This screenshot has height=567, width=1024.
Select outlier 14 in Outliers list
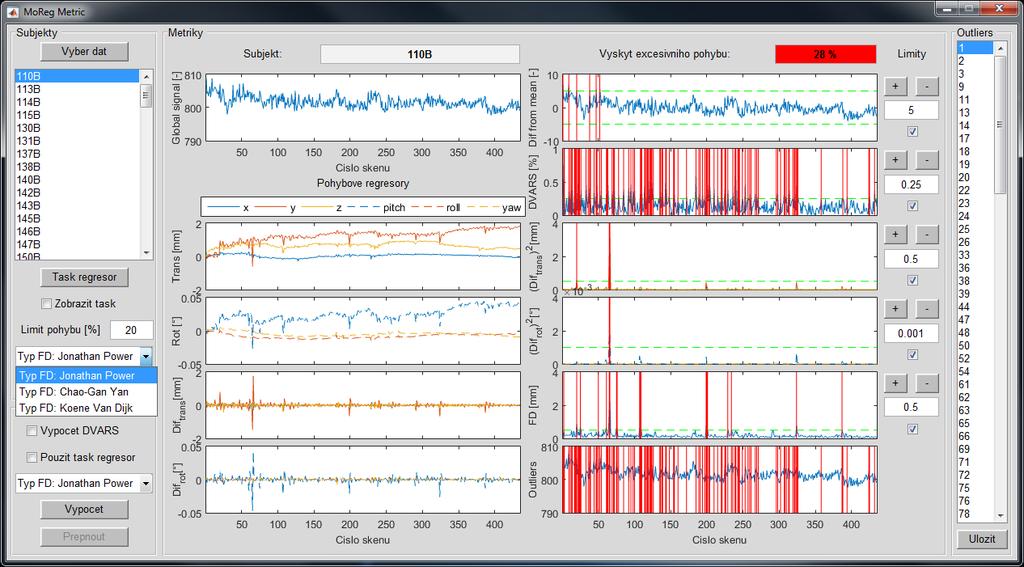tap(976, 125)
